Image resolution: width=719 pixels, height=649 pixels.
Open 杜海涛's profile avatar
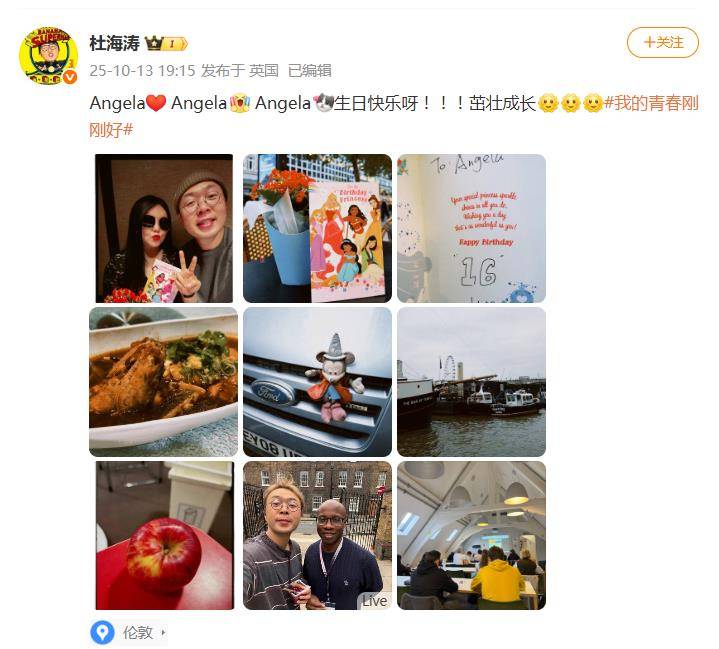click(48, 55)
